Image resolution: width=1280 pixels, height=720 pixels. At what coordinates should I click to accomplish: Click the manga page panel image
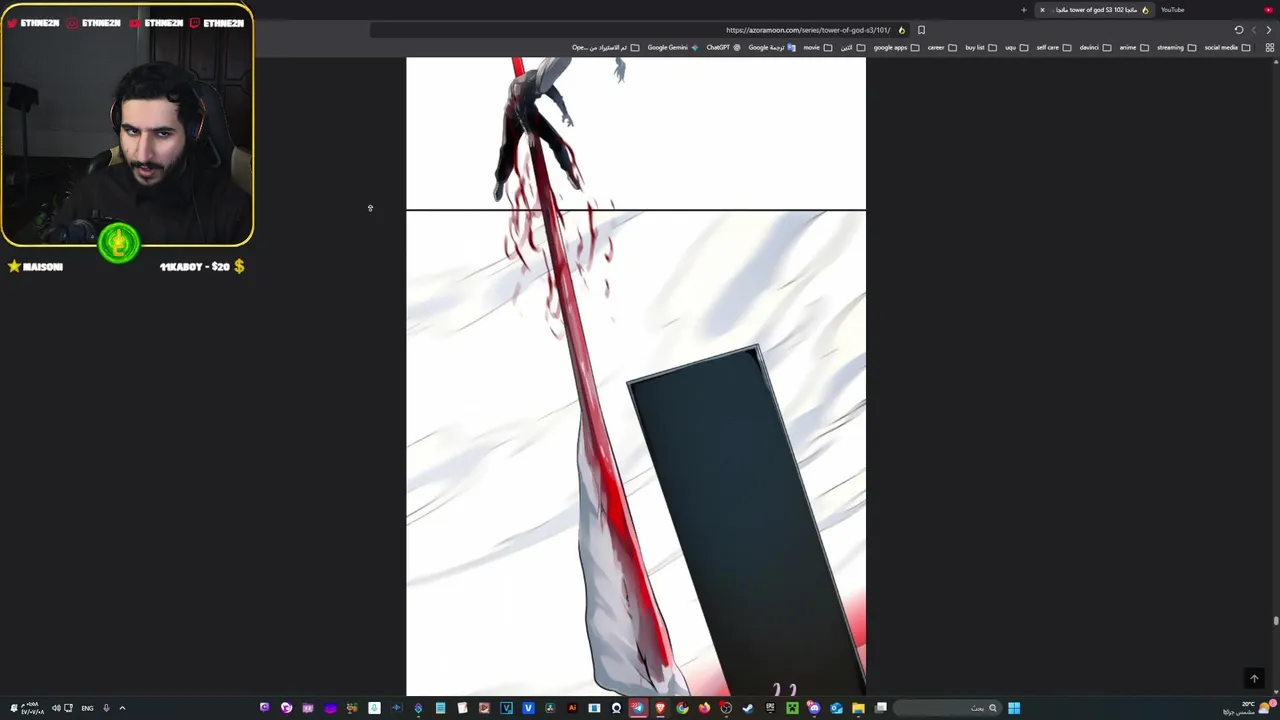[636, 376]
